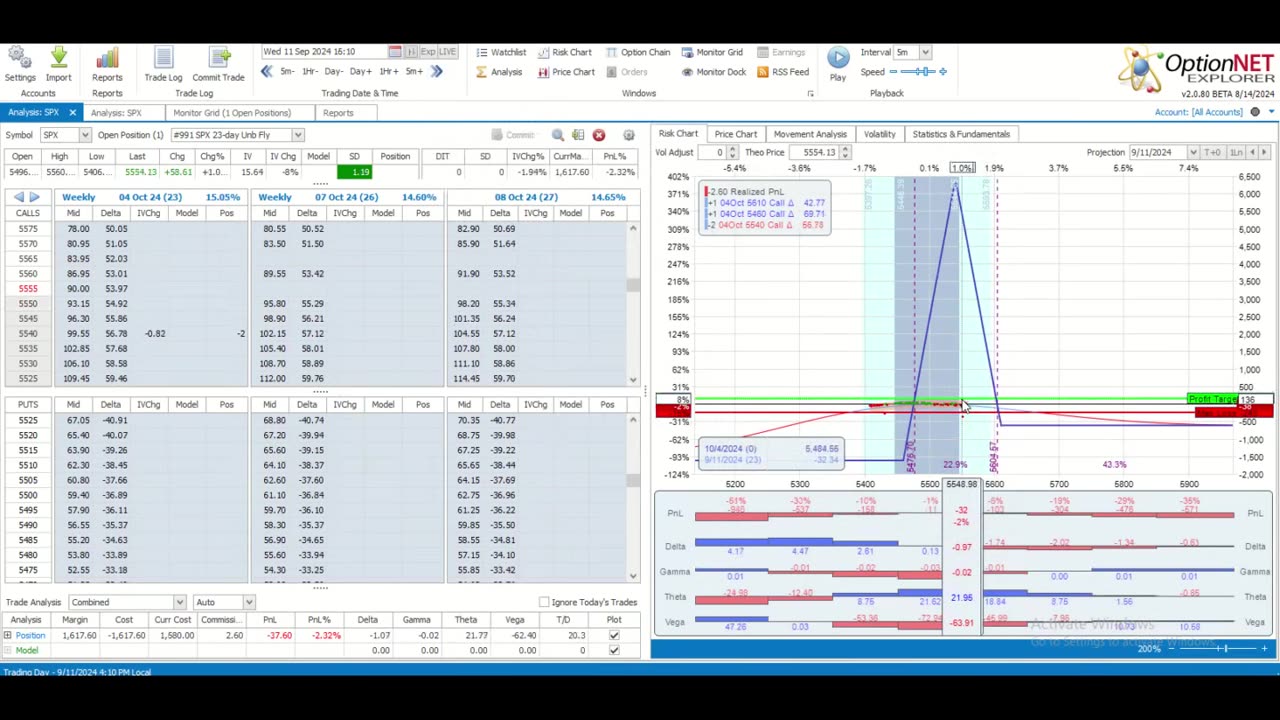Open the Monitor Dock window
The width and height of the screenshot is (1280, 720).
714,72
